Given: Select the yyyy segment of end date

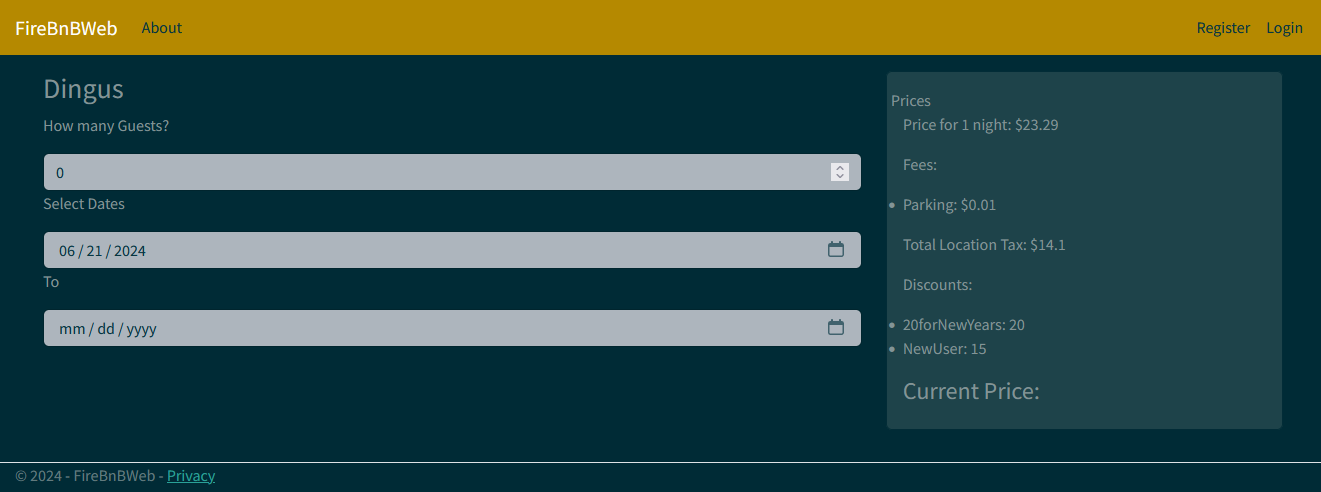Looking at the screenshot, I should 142,329.
